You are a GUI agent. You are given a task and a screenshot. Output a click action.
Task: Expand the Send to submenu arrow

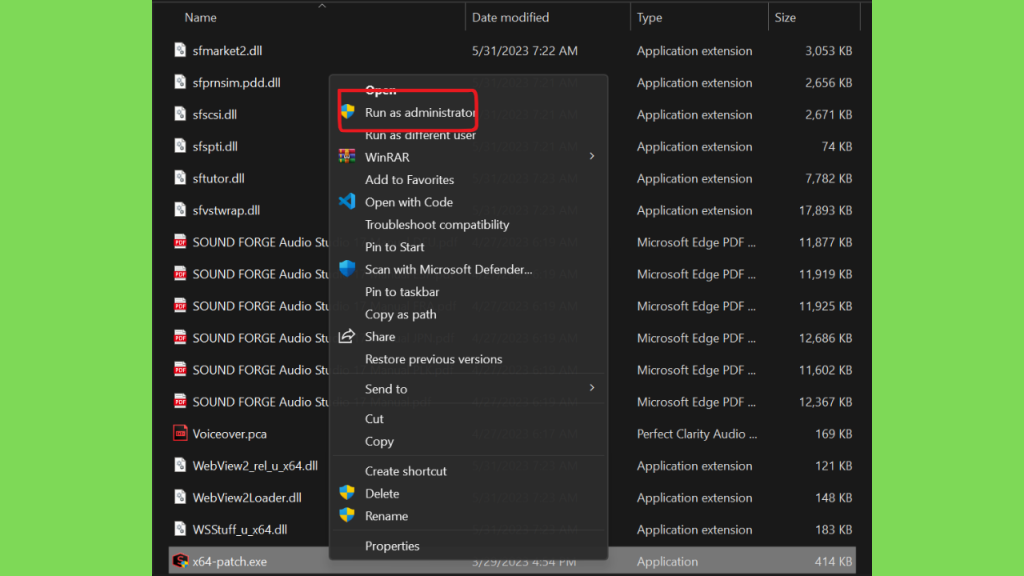tap(592, 388)
